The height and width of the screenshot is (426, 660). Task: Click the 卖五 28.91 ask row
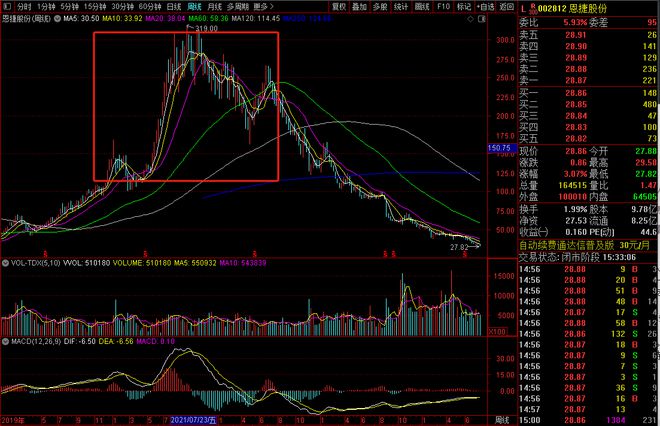coord(588,35)
